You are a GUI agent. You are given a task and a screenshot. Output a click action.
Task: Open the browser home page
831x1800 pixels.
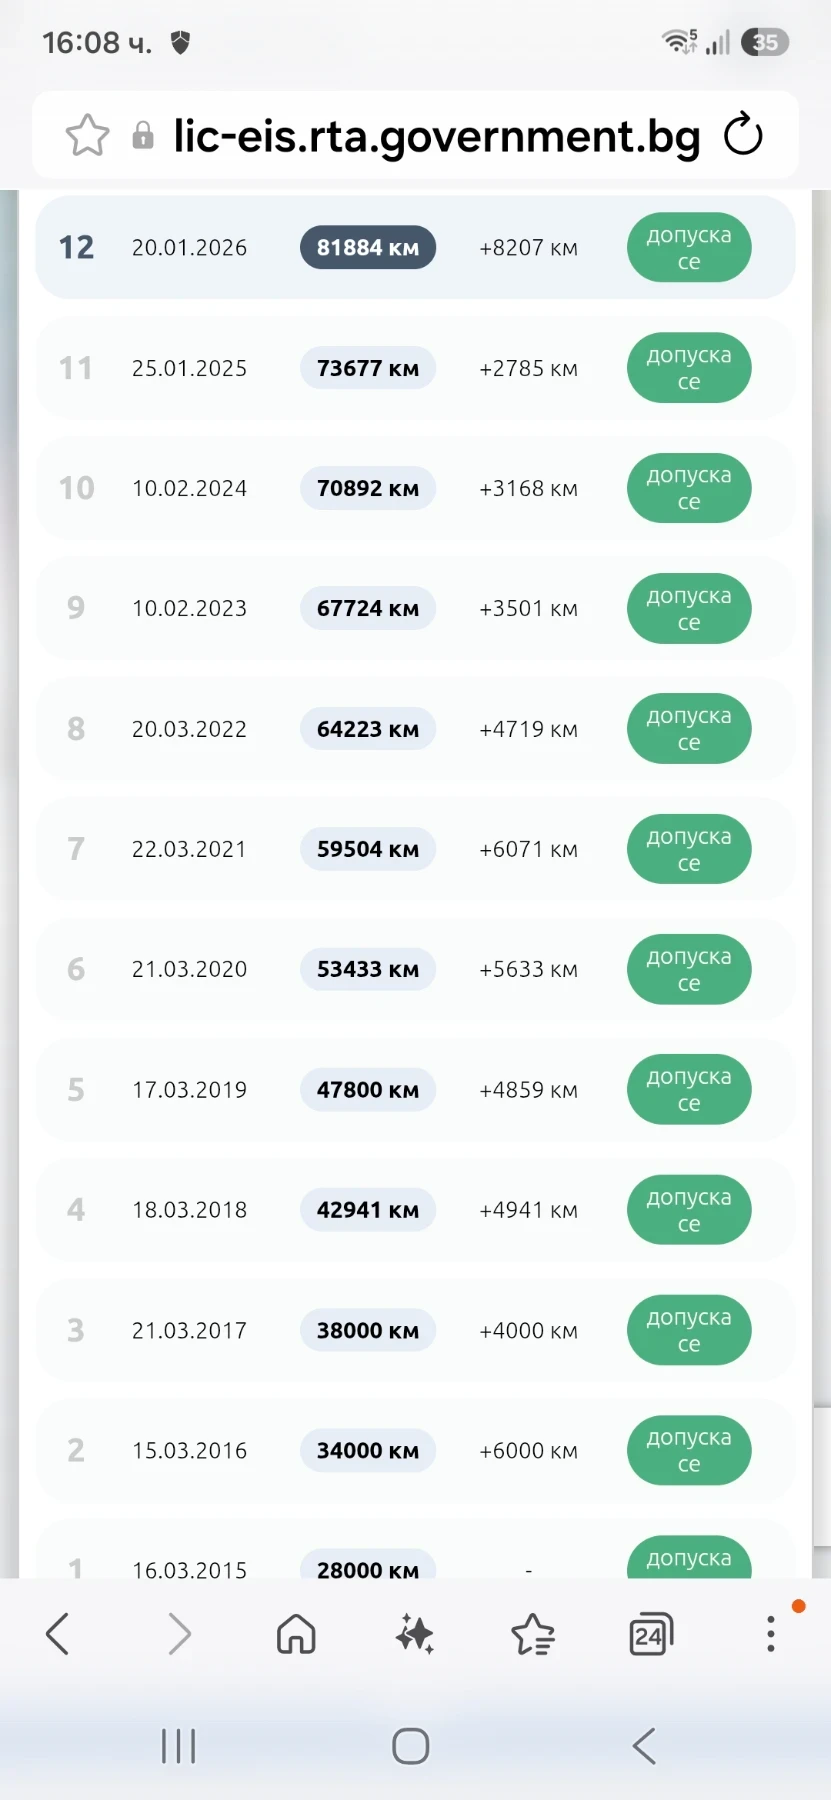[x=296, y=1634]
